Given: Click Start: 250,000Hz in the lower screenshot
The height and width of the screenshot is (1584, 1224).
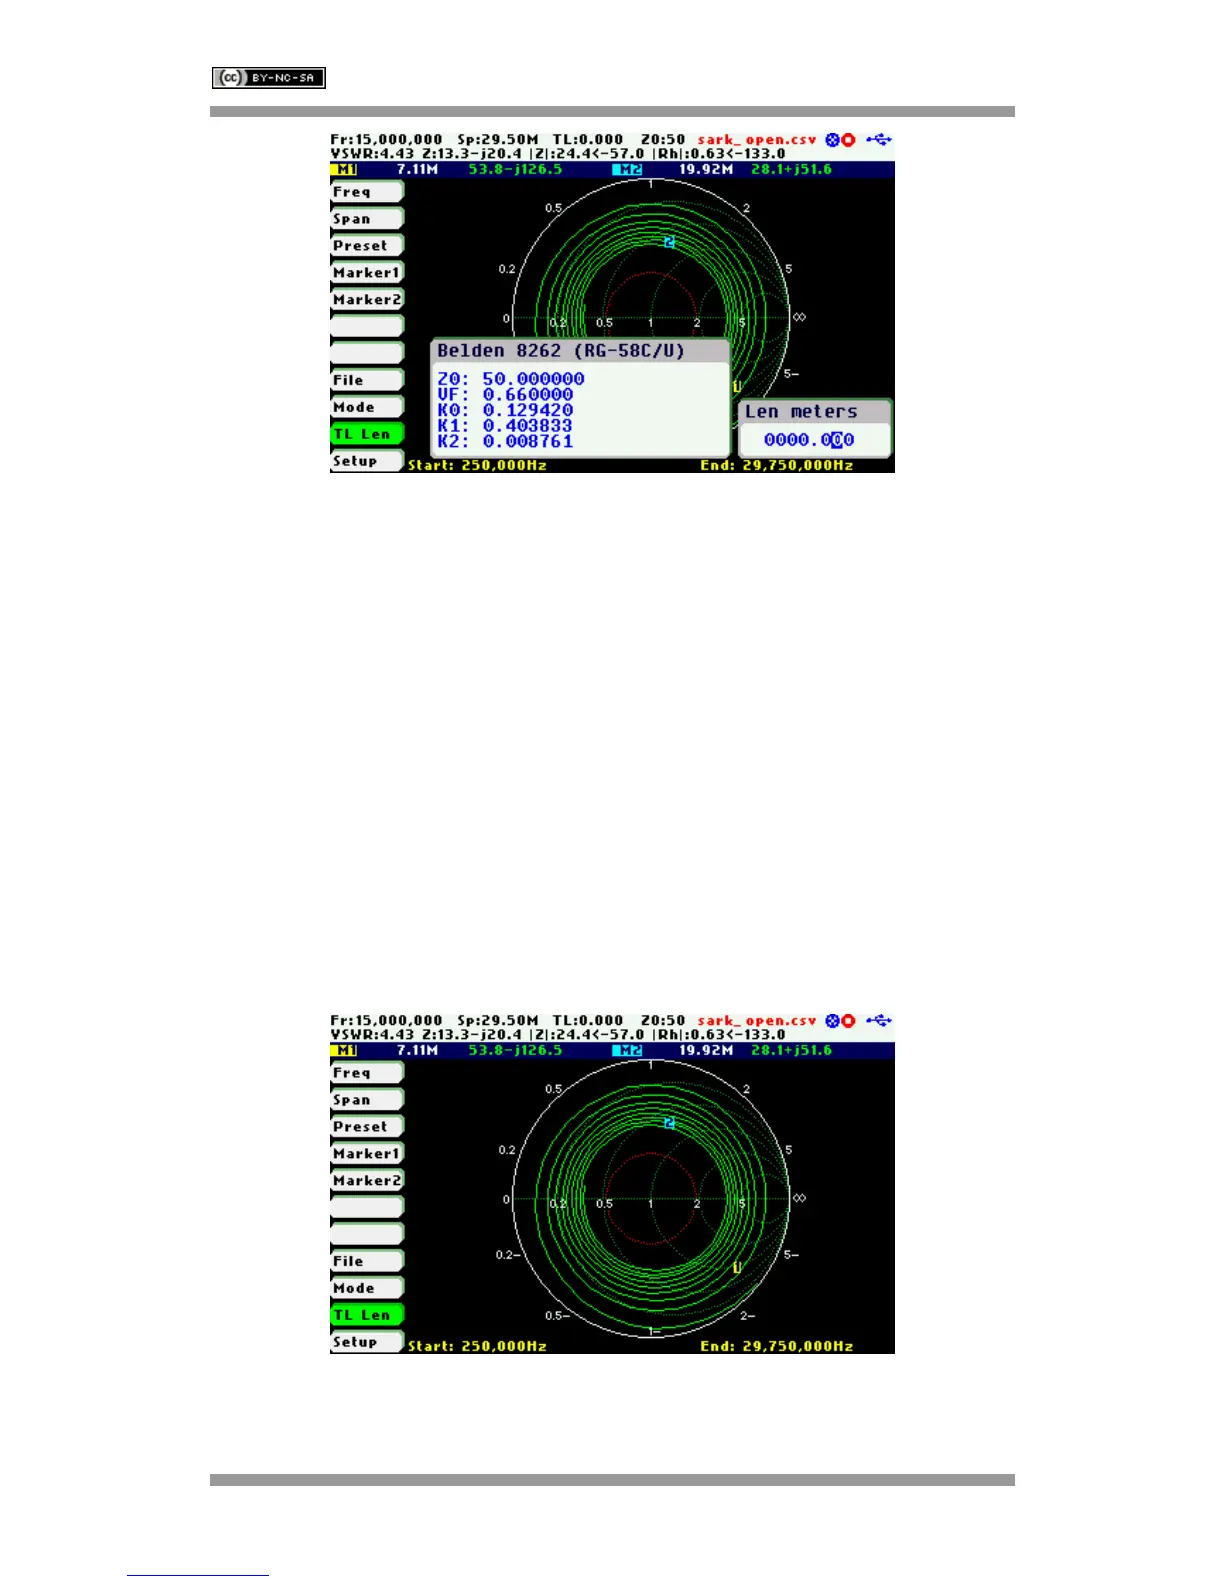Looking at the screenshot, I should pos(478,1347).
